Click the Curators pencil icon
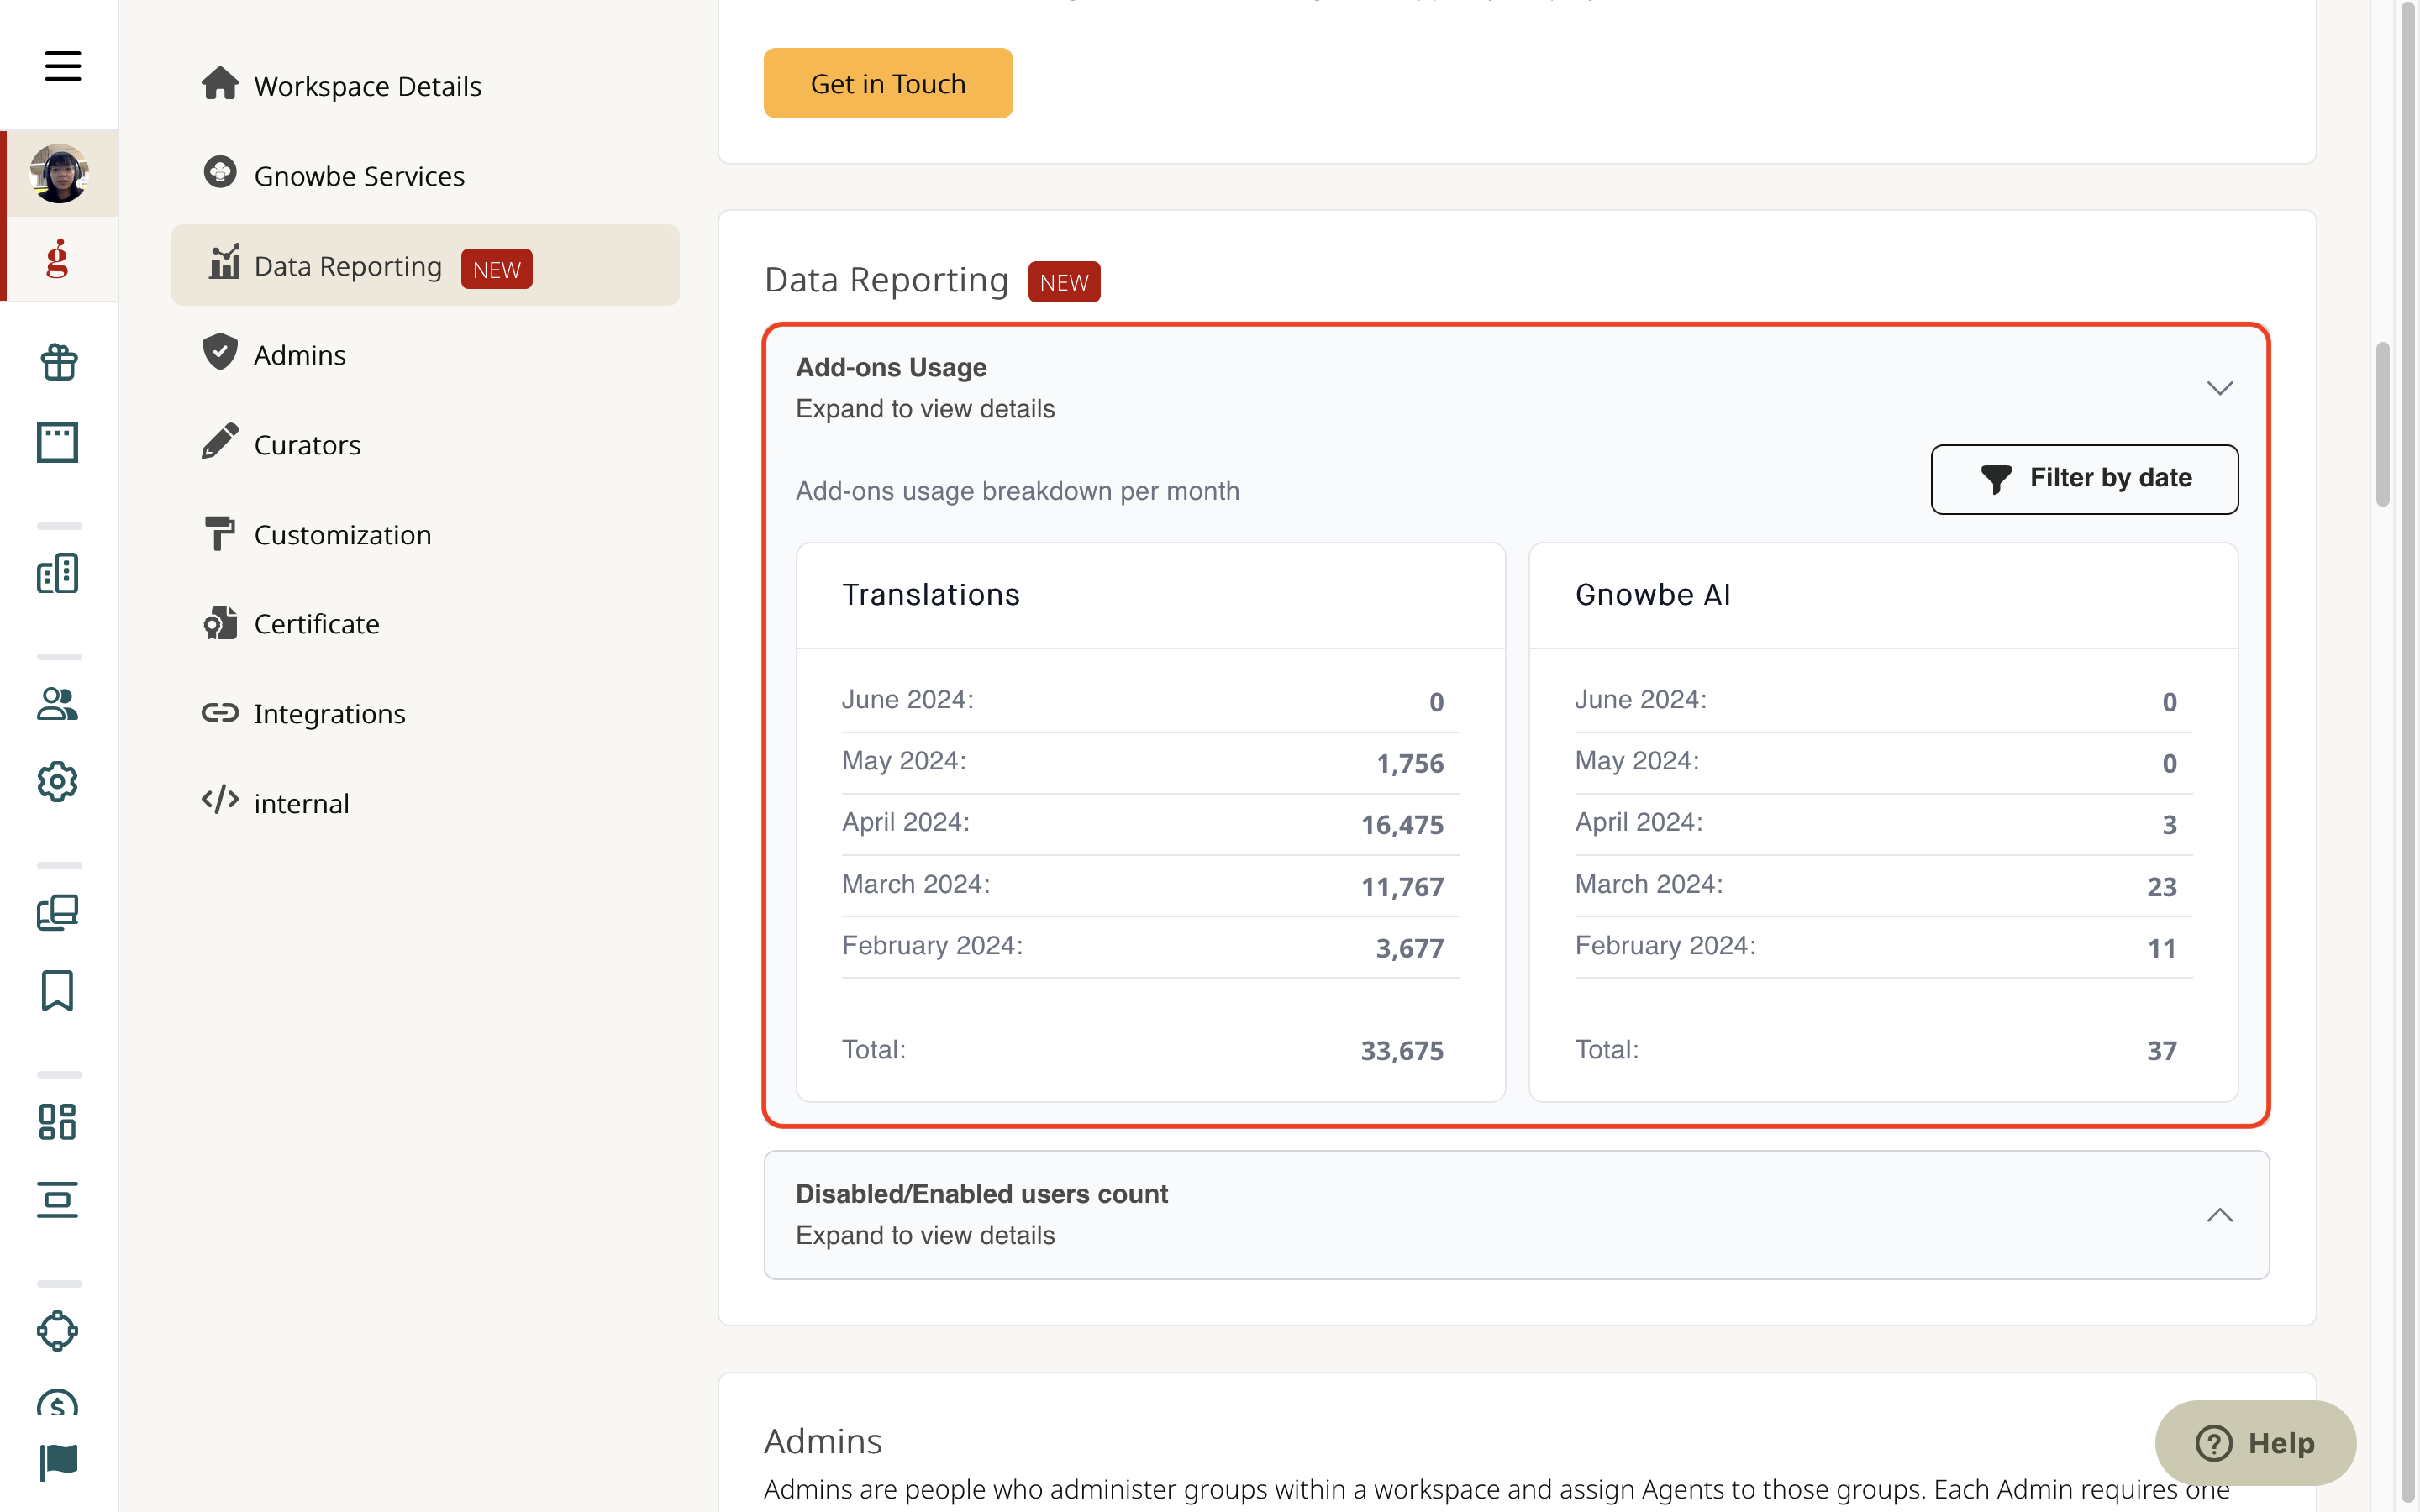 click(x=220, y=441)
